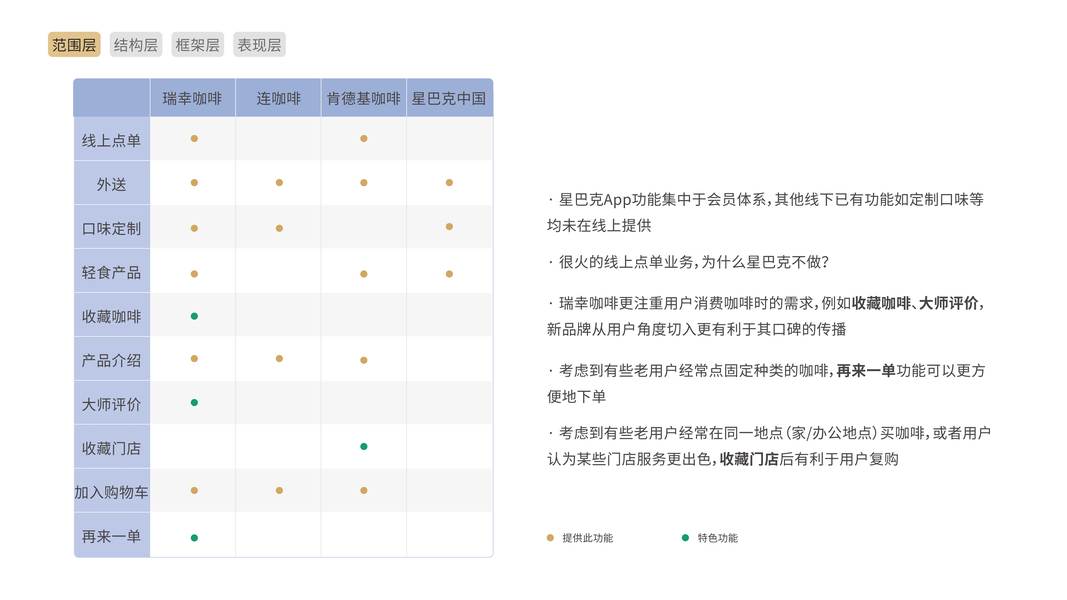The width and height of the screenshot is (1067, 600).
Task: Click green dot for 瑞幸咖啡 收藏咖啡
Action: (x=194, y=316)
